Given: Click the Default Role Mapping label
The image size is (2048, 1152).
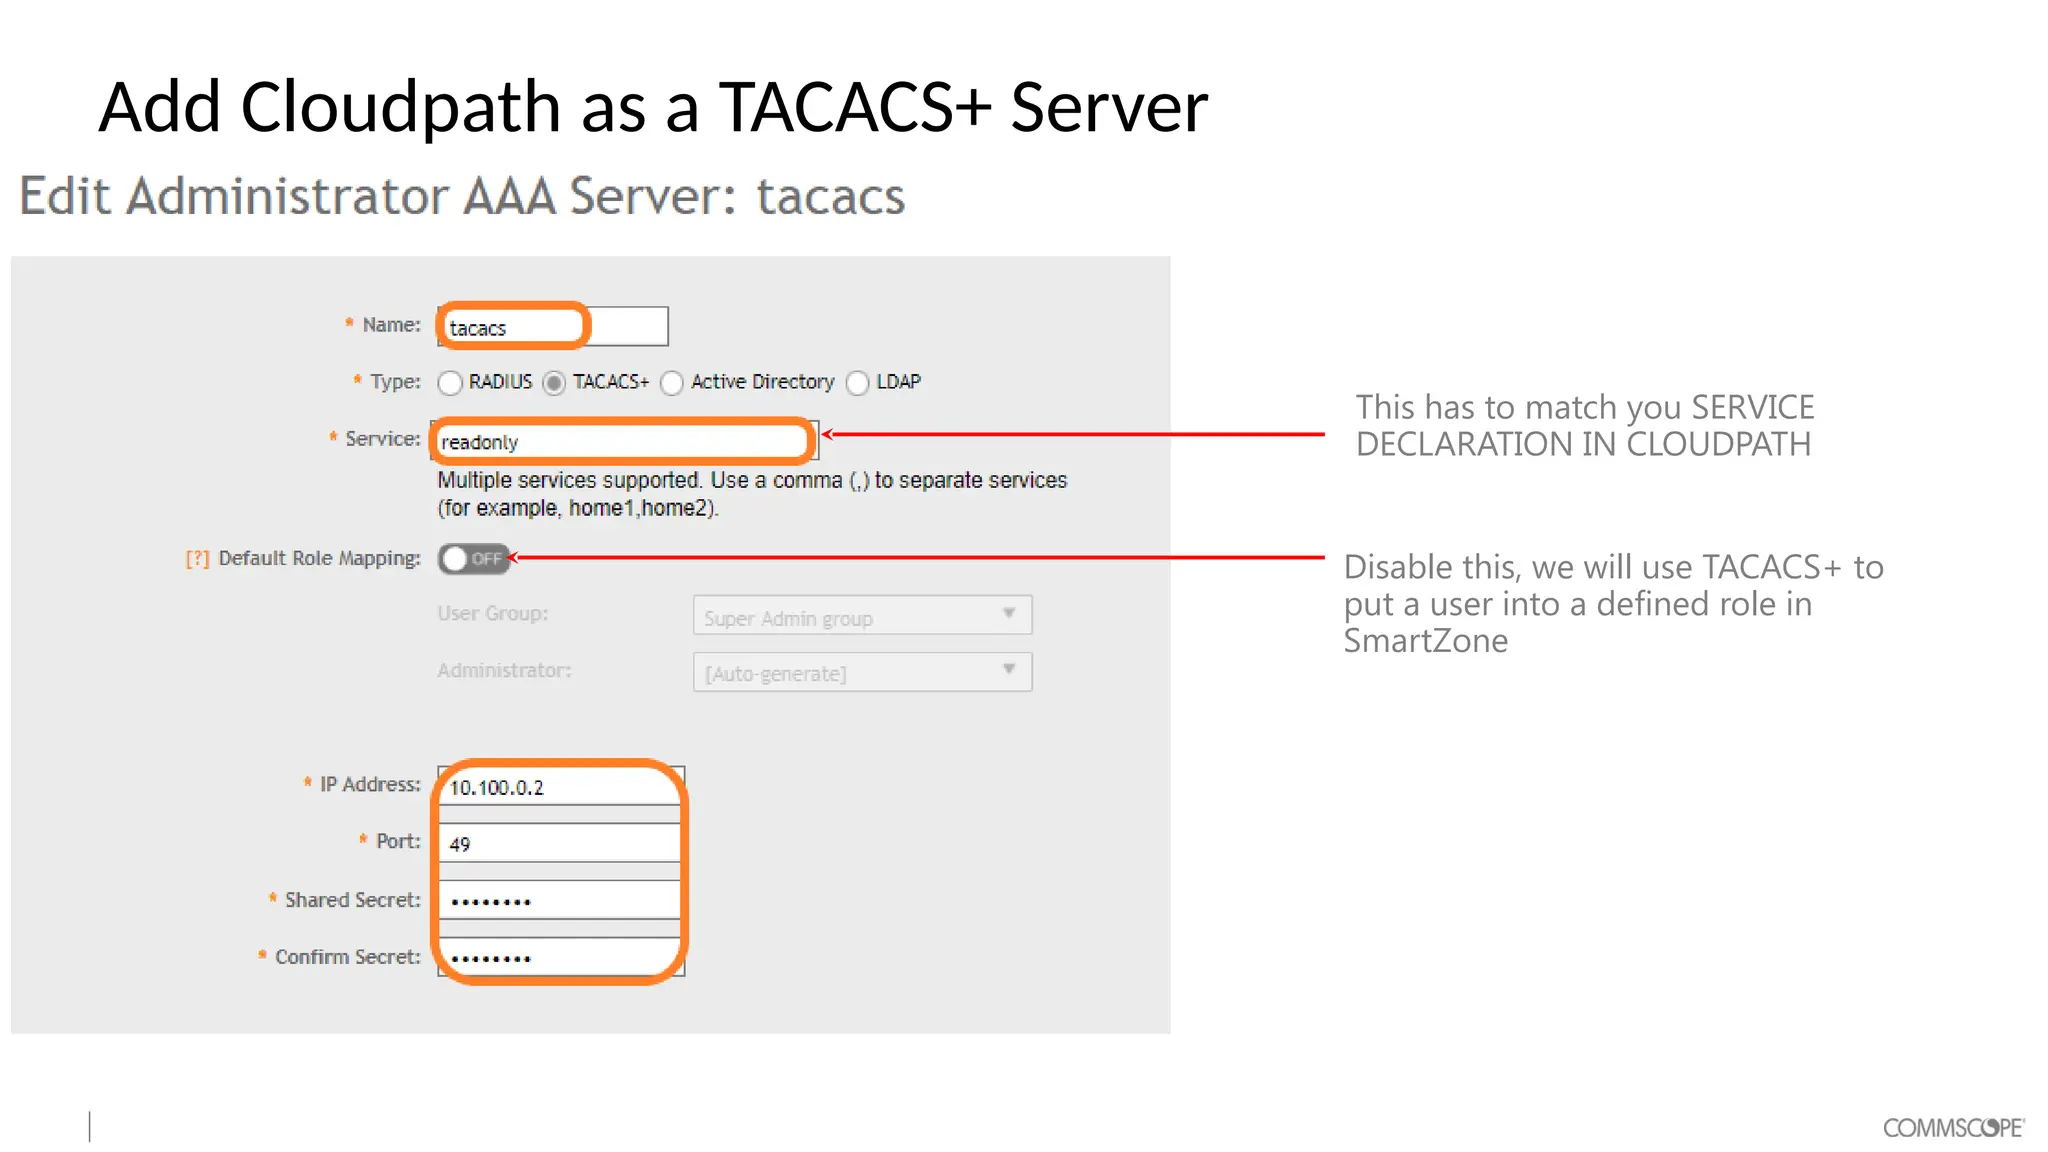Looking at the screenshot, I should pyautogui.click(x=319, y=558).
